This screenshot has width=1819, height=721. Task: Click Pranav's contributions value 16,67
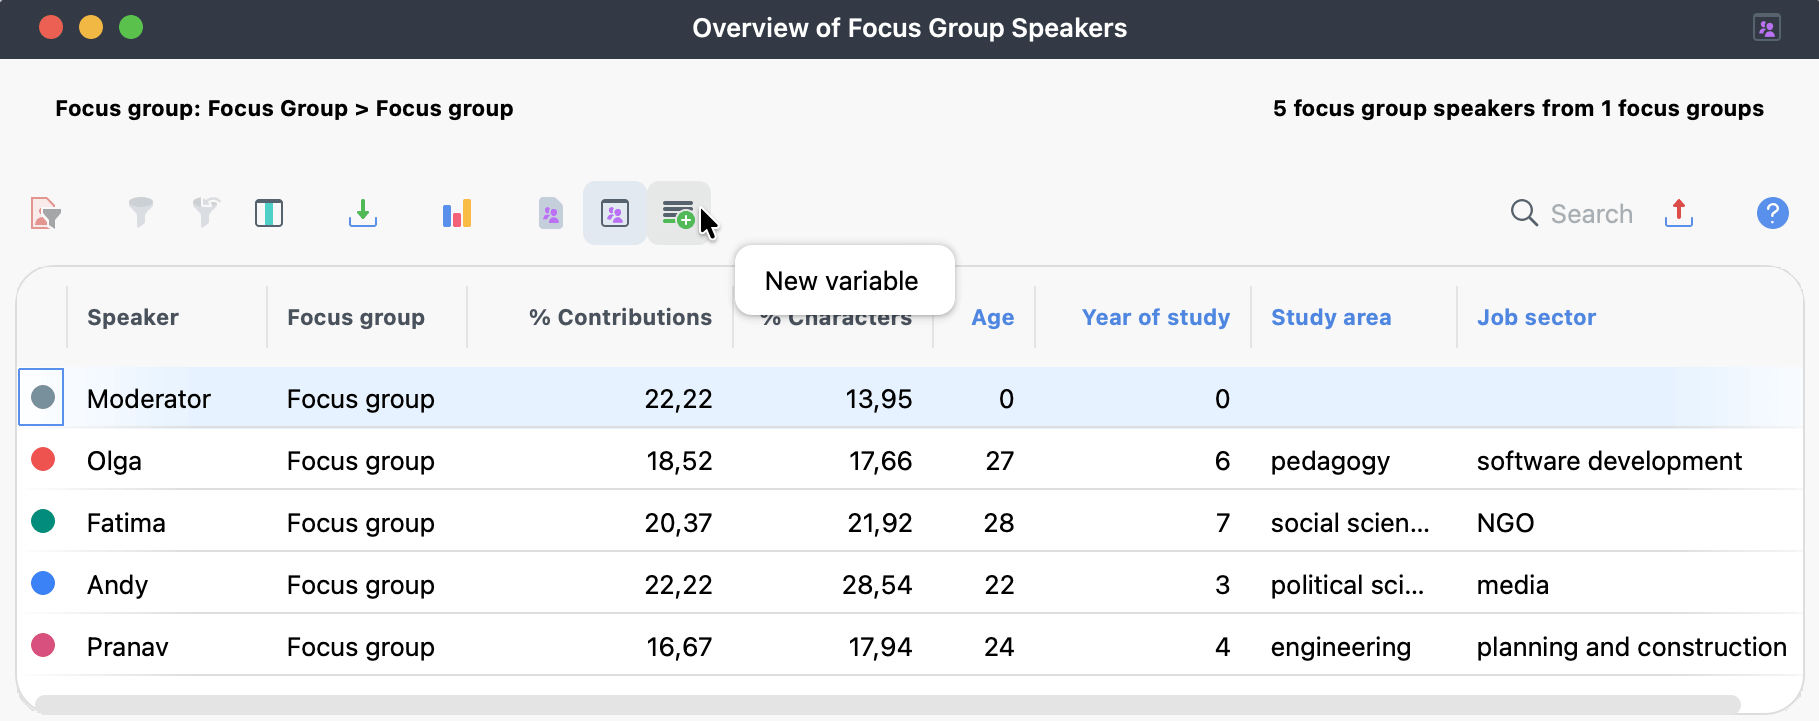(679, 647)
